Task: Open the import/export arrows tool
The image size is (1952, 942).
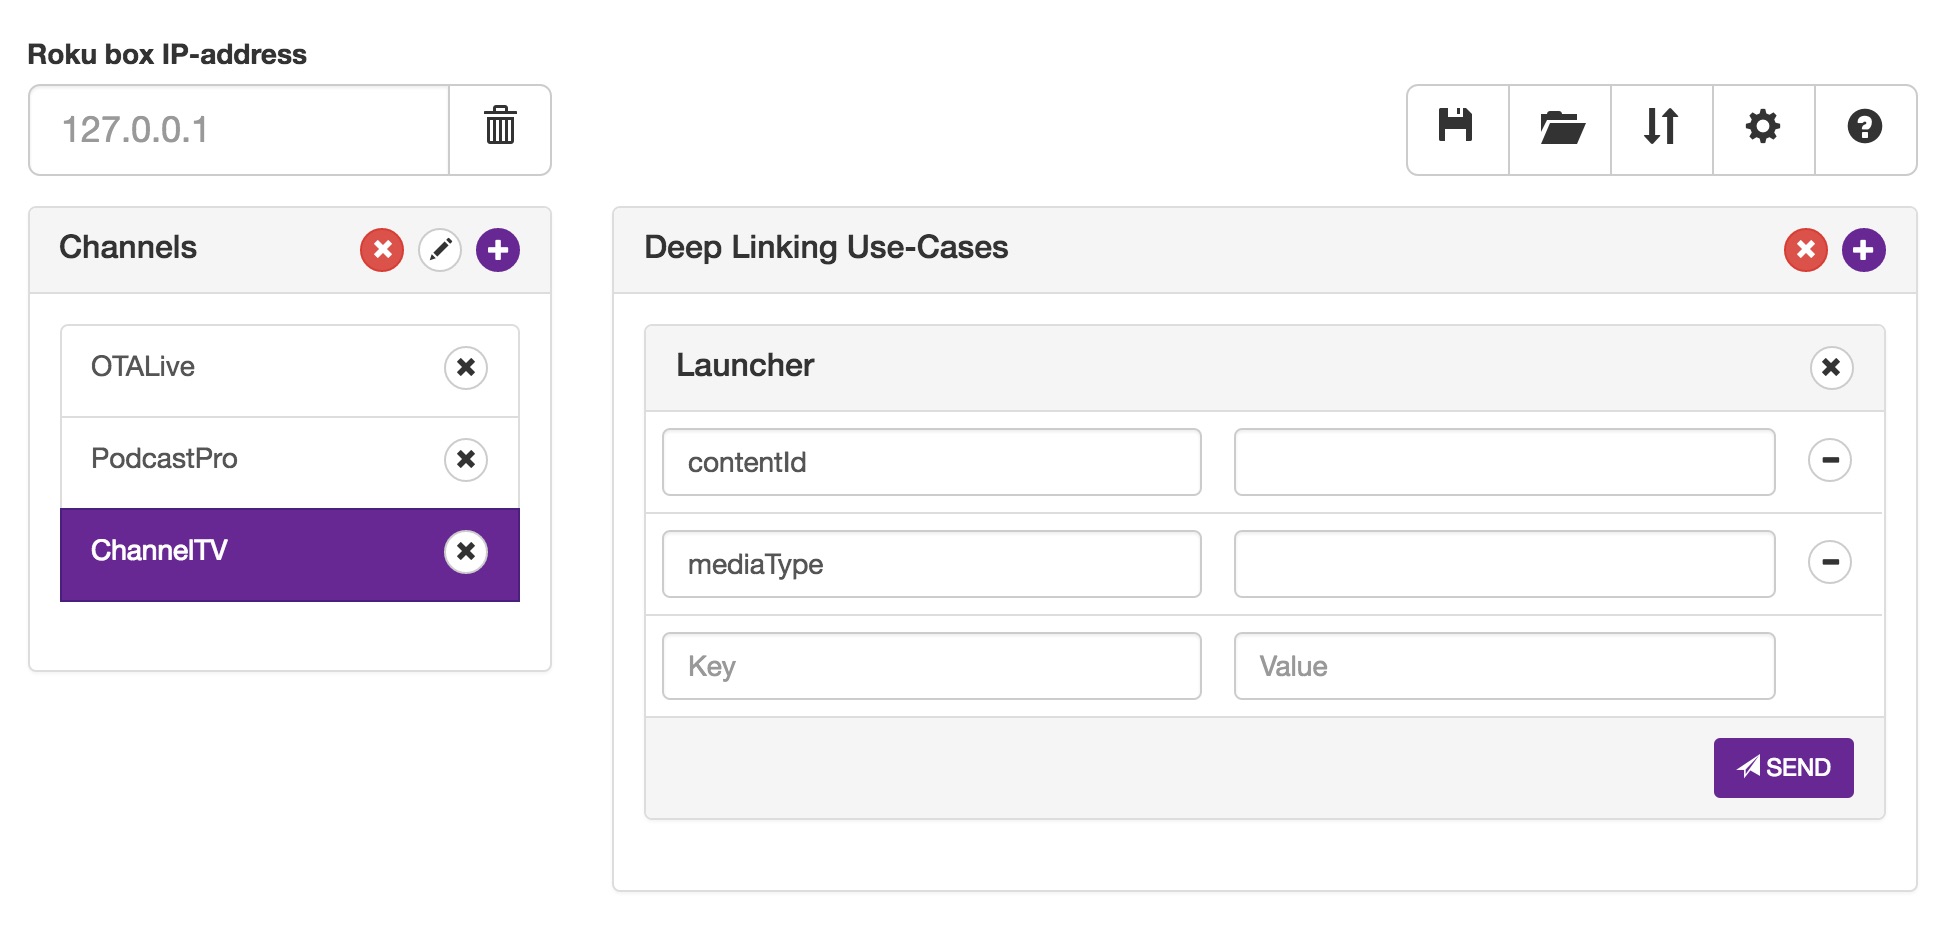Action: click(x=1661, y=129)
